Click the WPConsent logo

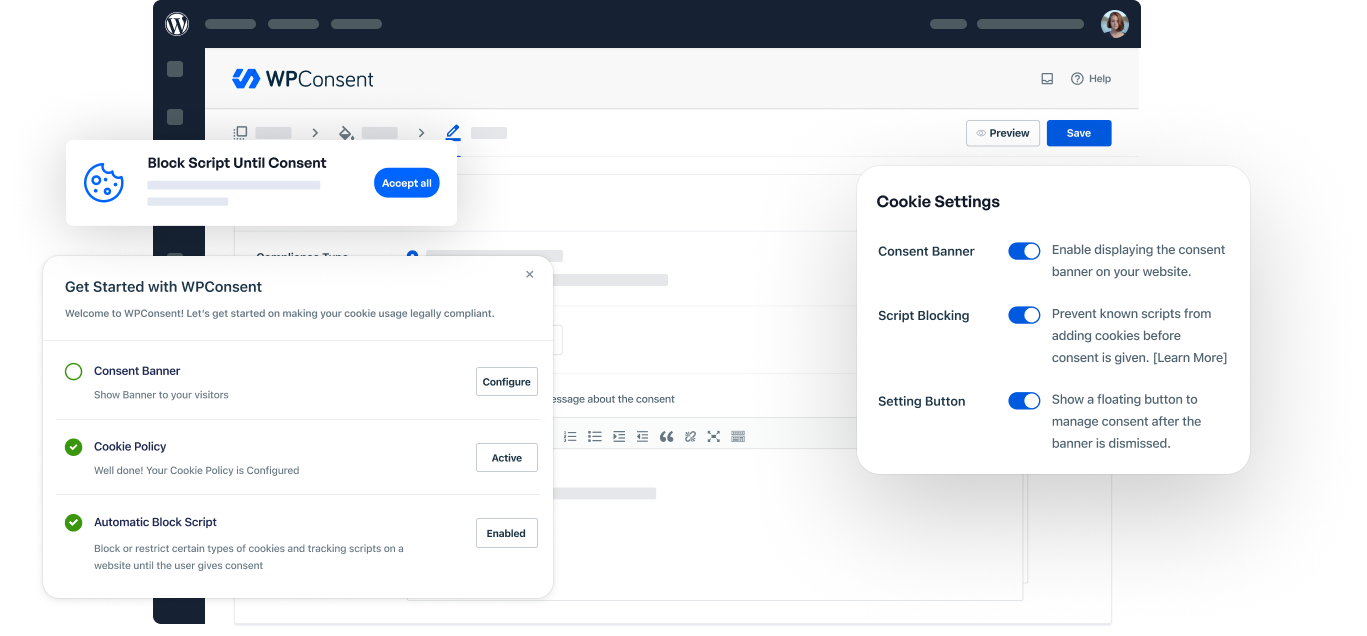(x=303, y=79)
